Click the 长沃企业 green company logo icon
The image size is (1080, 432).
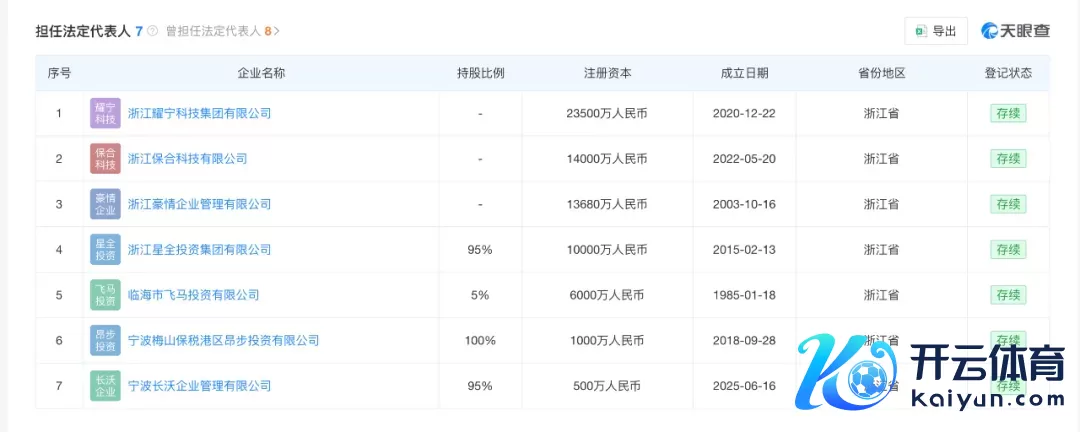coord(105,385)
